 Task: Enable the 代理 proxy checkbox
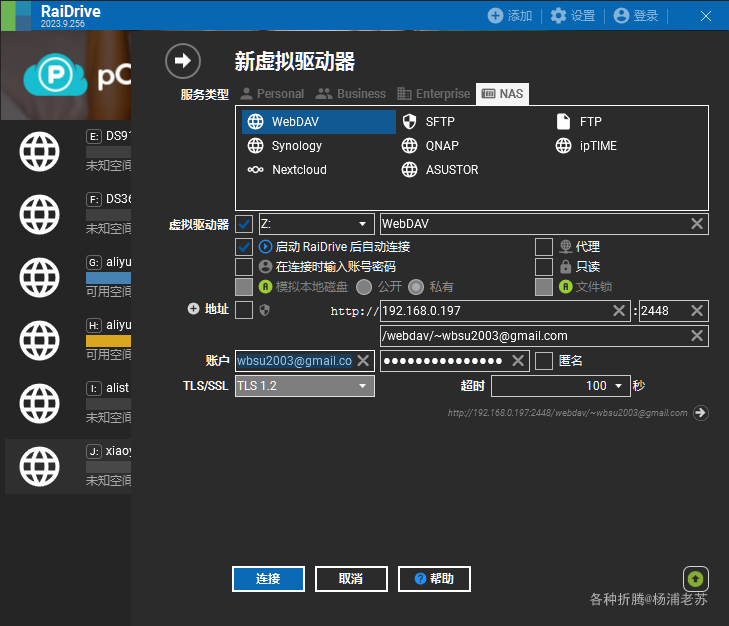(x=543, y=247)
